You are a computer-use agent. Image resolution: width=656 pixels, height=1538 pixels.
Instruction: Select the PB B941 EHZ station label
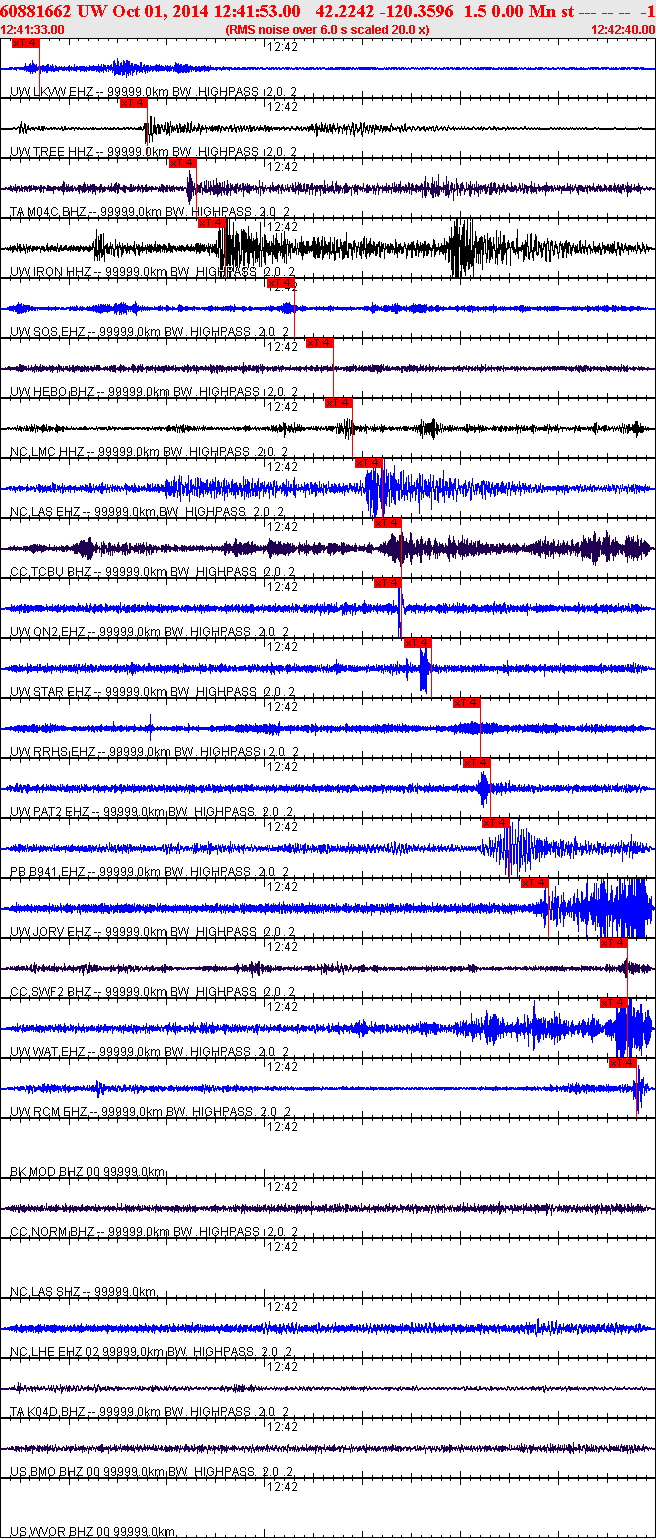(150, 872)
